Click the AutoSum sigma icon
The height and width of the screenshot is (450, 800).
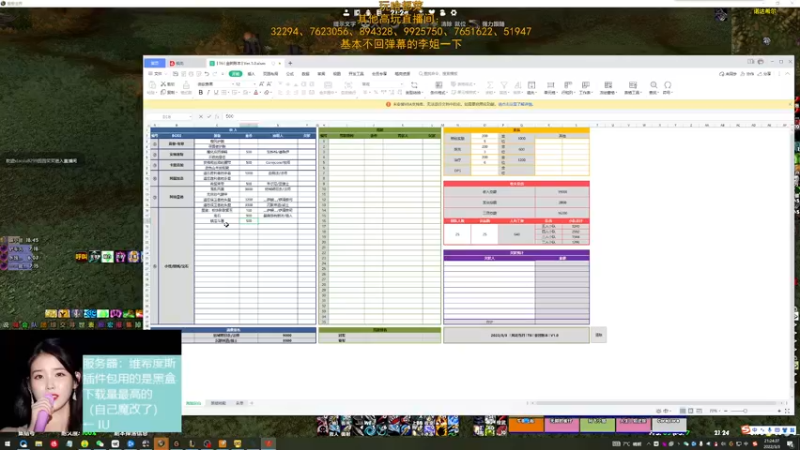[x=489, y=85]
